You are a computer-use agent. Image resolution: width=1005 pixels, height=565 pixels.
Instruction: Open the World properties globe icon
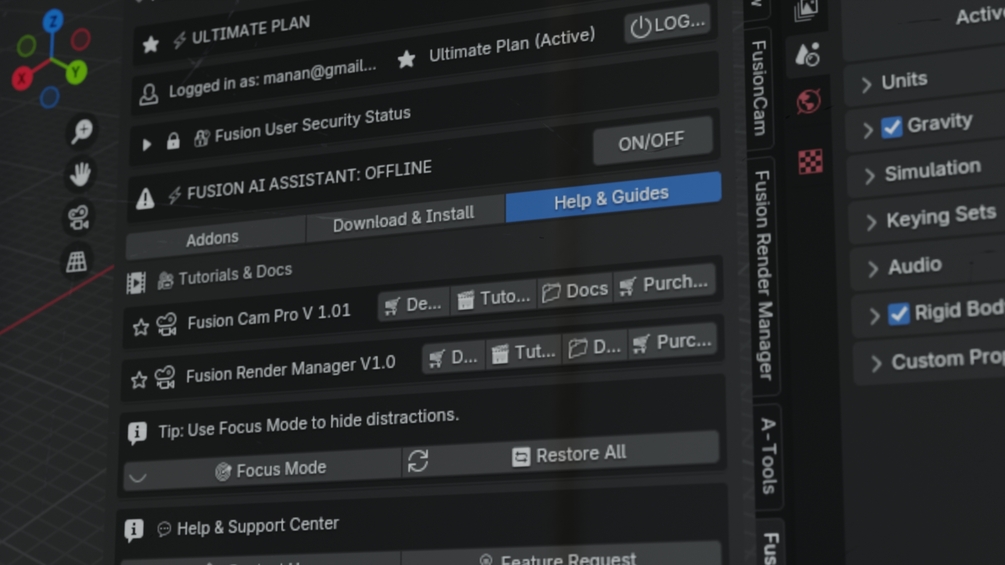809,101
